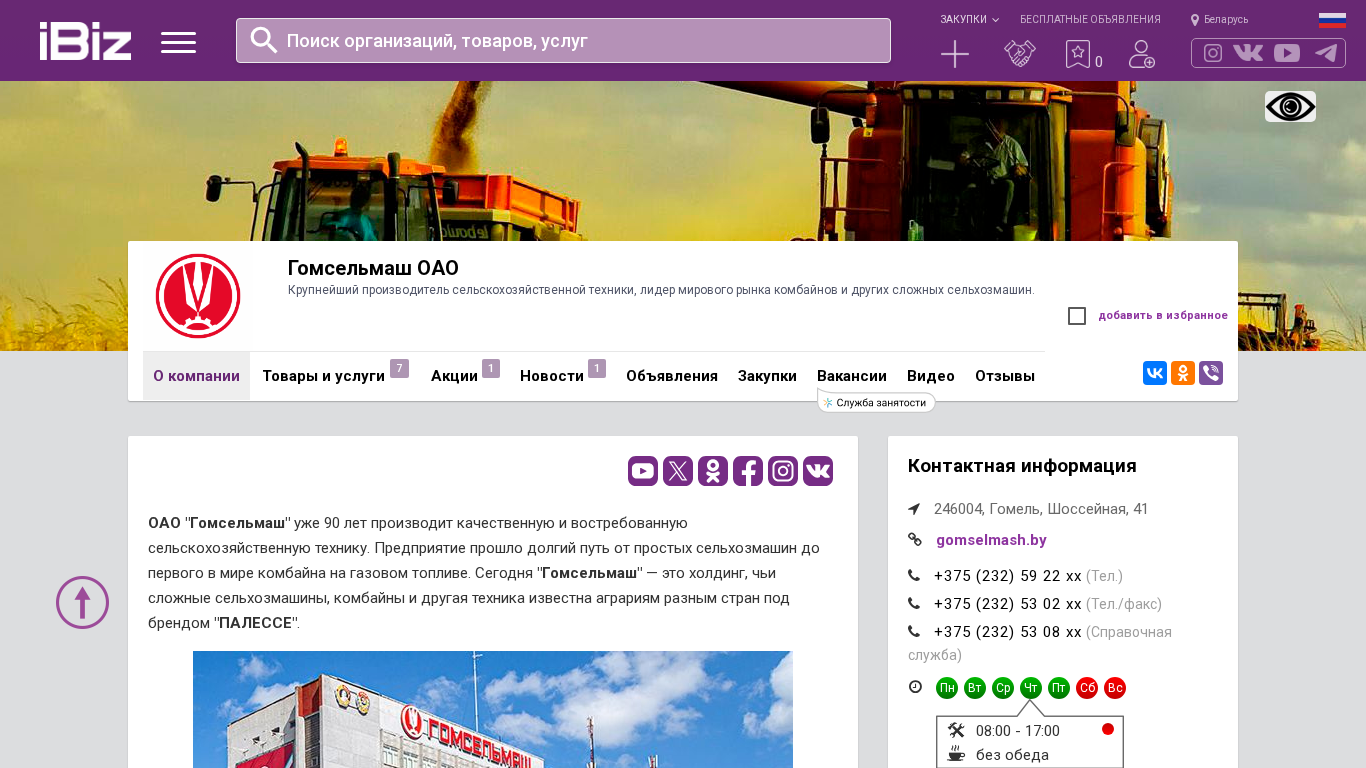The image size is (1366, 768).
Task: Share via VK blue icon
Action: coord(1155,373)
